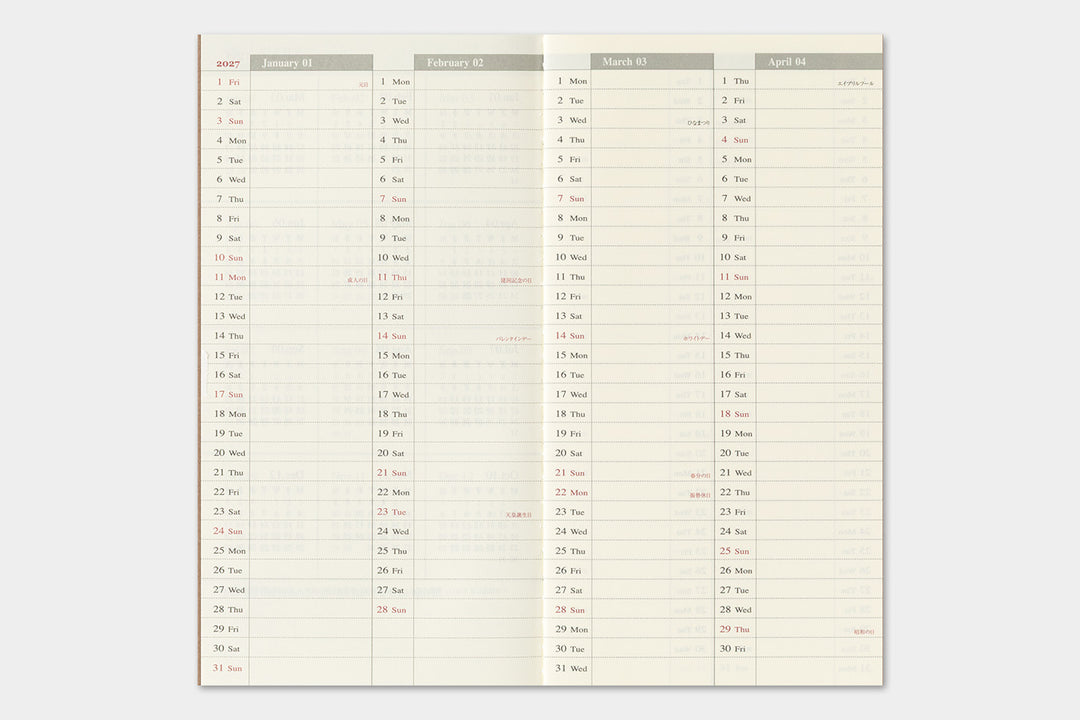The width and height of the screenshot is (1080, 720).
Task: Click April's '1 Thu' date
Action: click(x=736, y=81)
